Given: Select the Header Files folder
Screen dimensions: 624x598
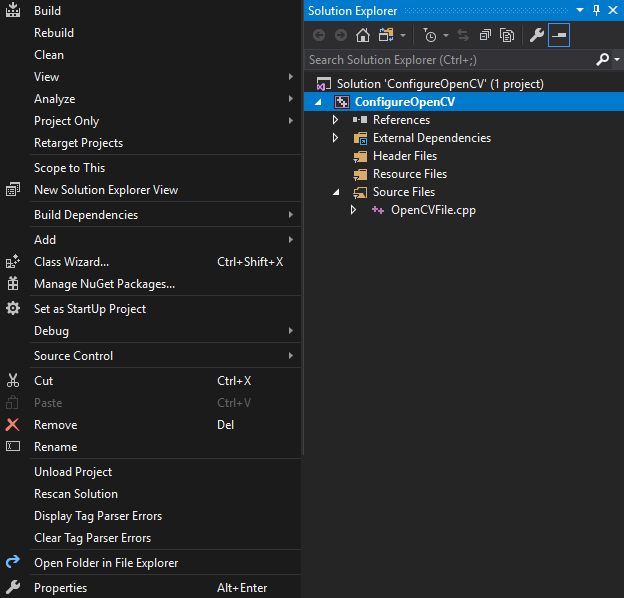Looking at the screenshot, I should click(404, 156).
